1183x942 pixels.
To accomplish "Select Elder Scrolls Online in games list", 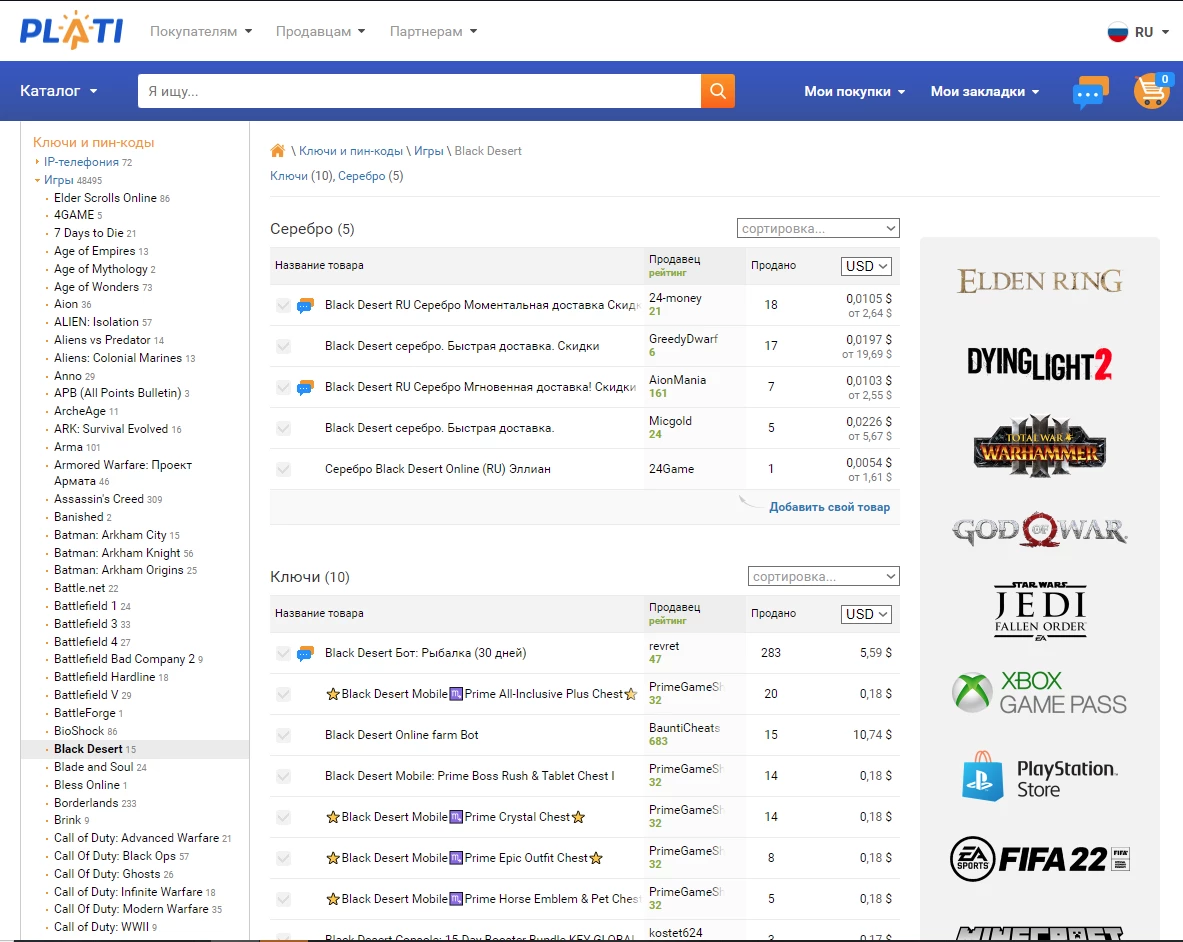I will [105, 198].
